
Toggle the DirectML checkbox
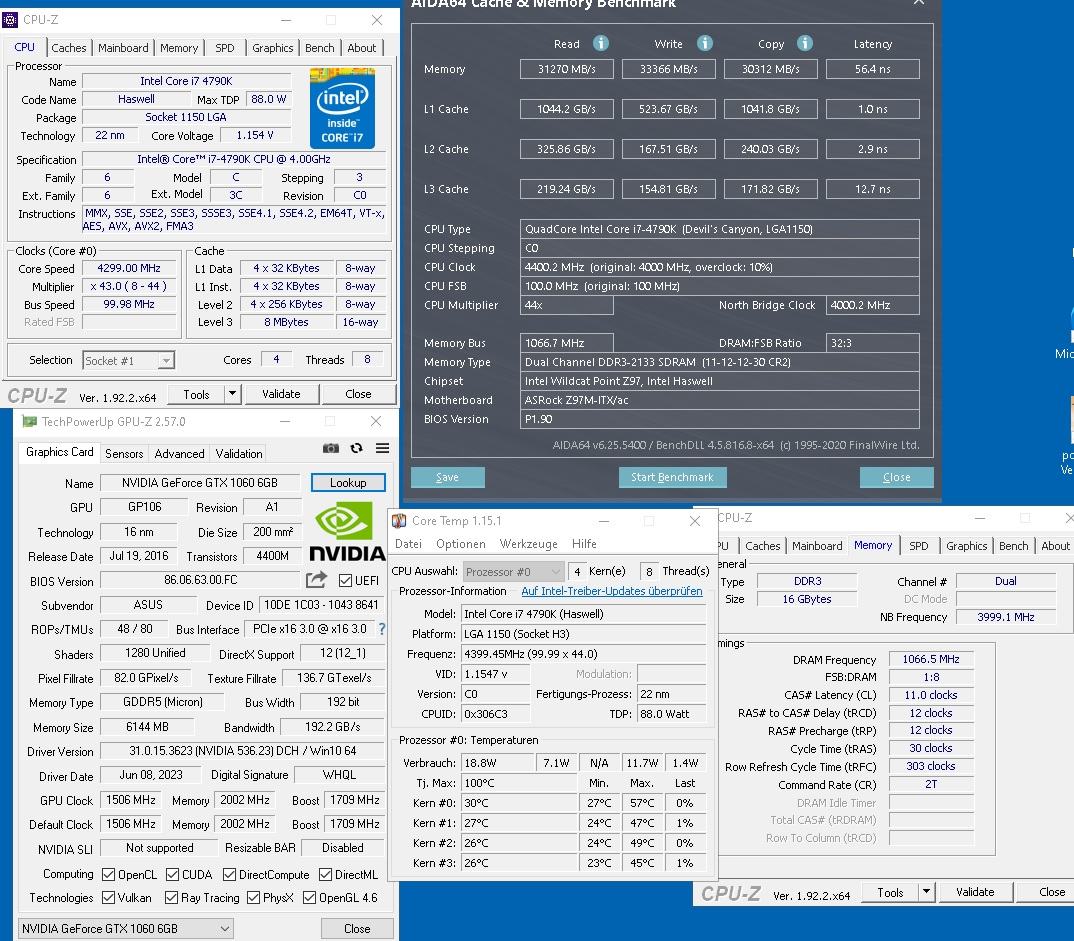pos(325,875)
